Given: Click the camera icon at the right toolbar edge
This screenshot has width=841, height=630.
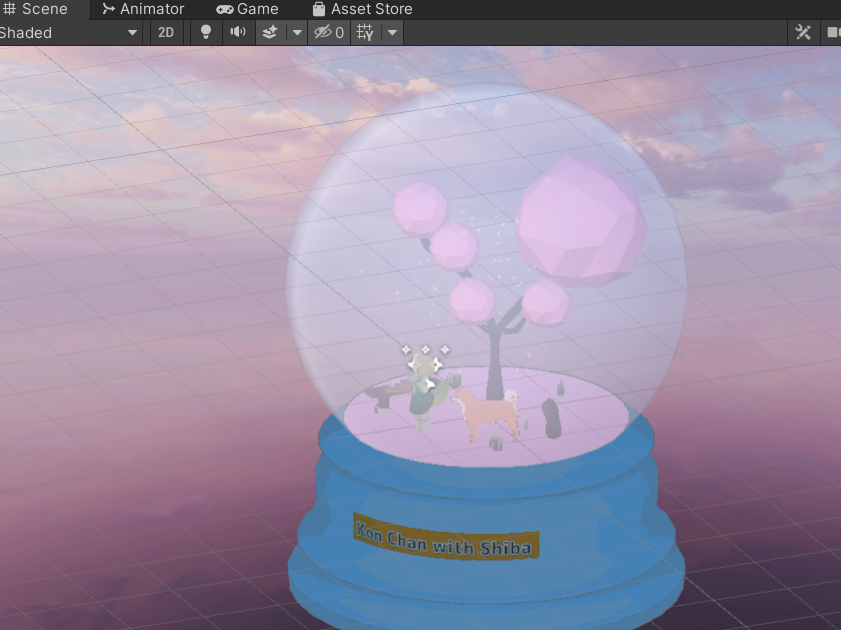Looking at the screenshot, I should pos(831,33).
